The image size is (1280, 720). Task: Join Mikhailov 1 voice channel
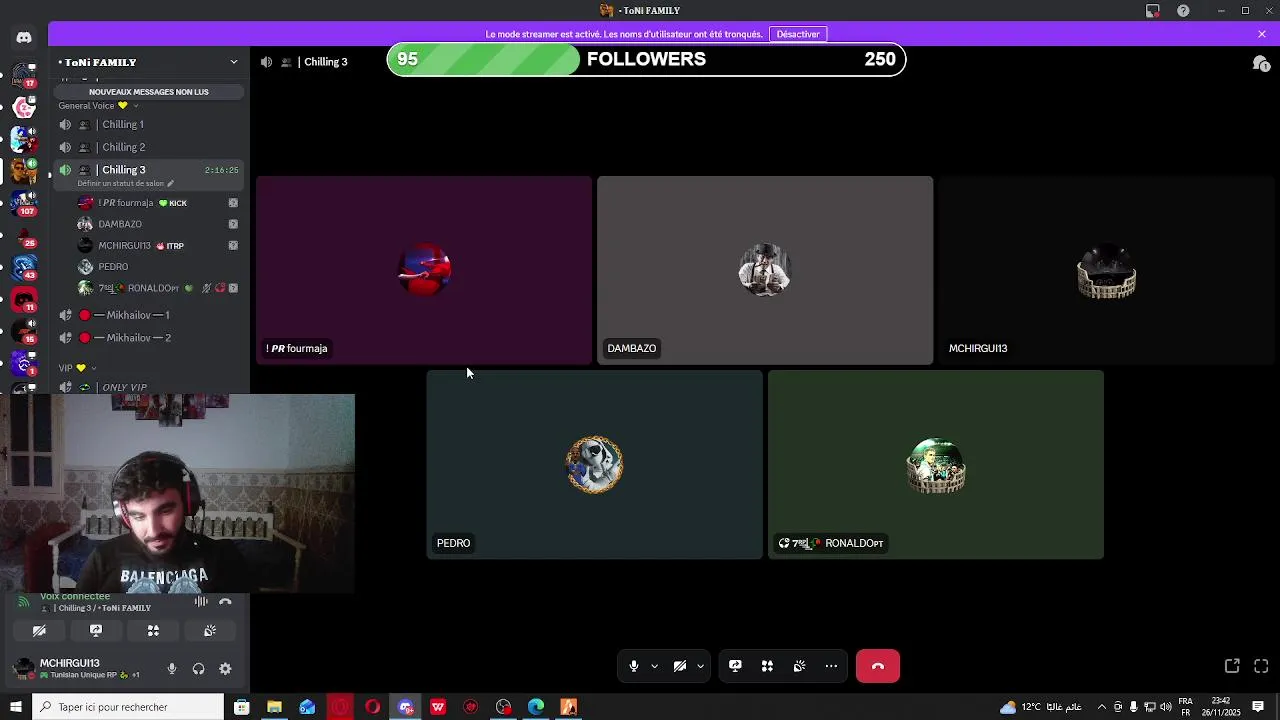[150, 315]
